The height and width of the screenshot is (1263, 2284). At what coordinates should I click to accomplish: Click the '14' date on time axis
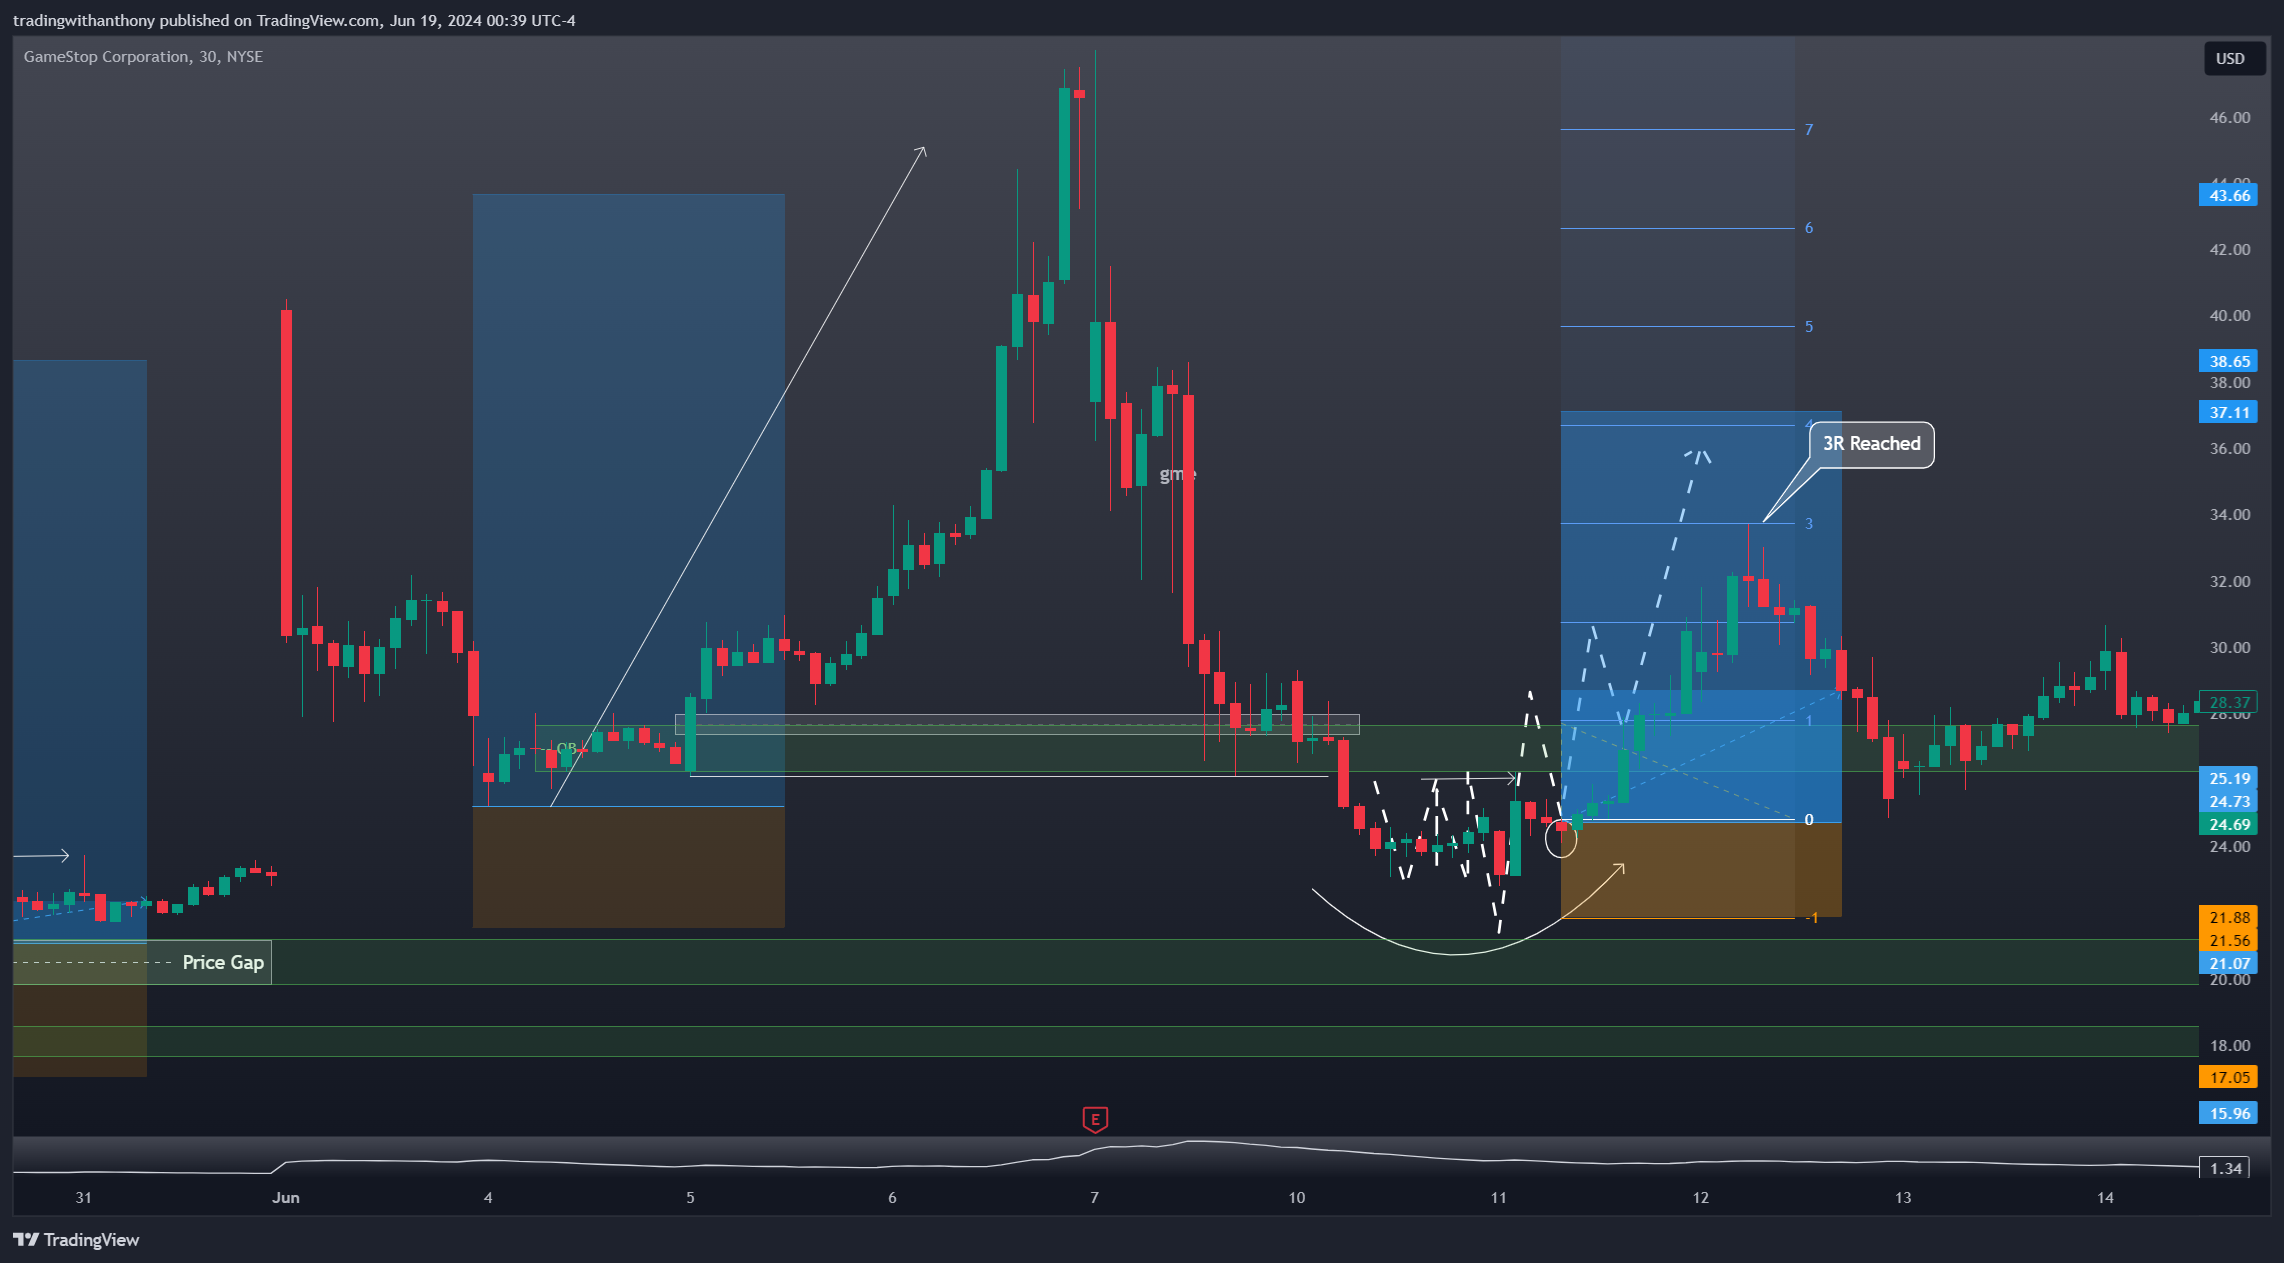2105,1197
